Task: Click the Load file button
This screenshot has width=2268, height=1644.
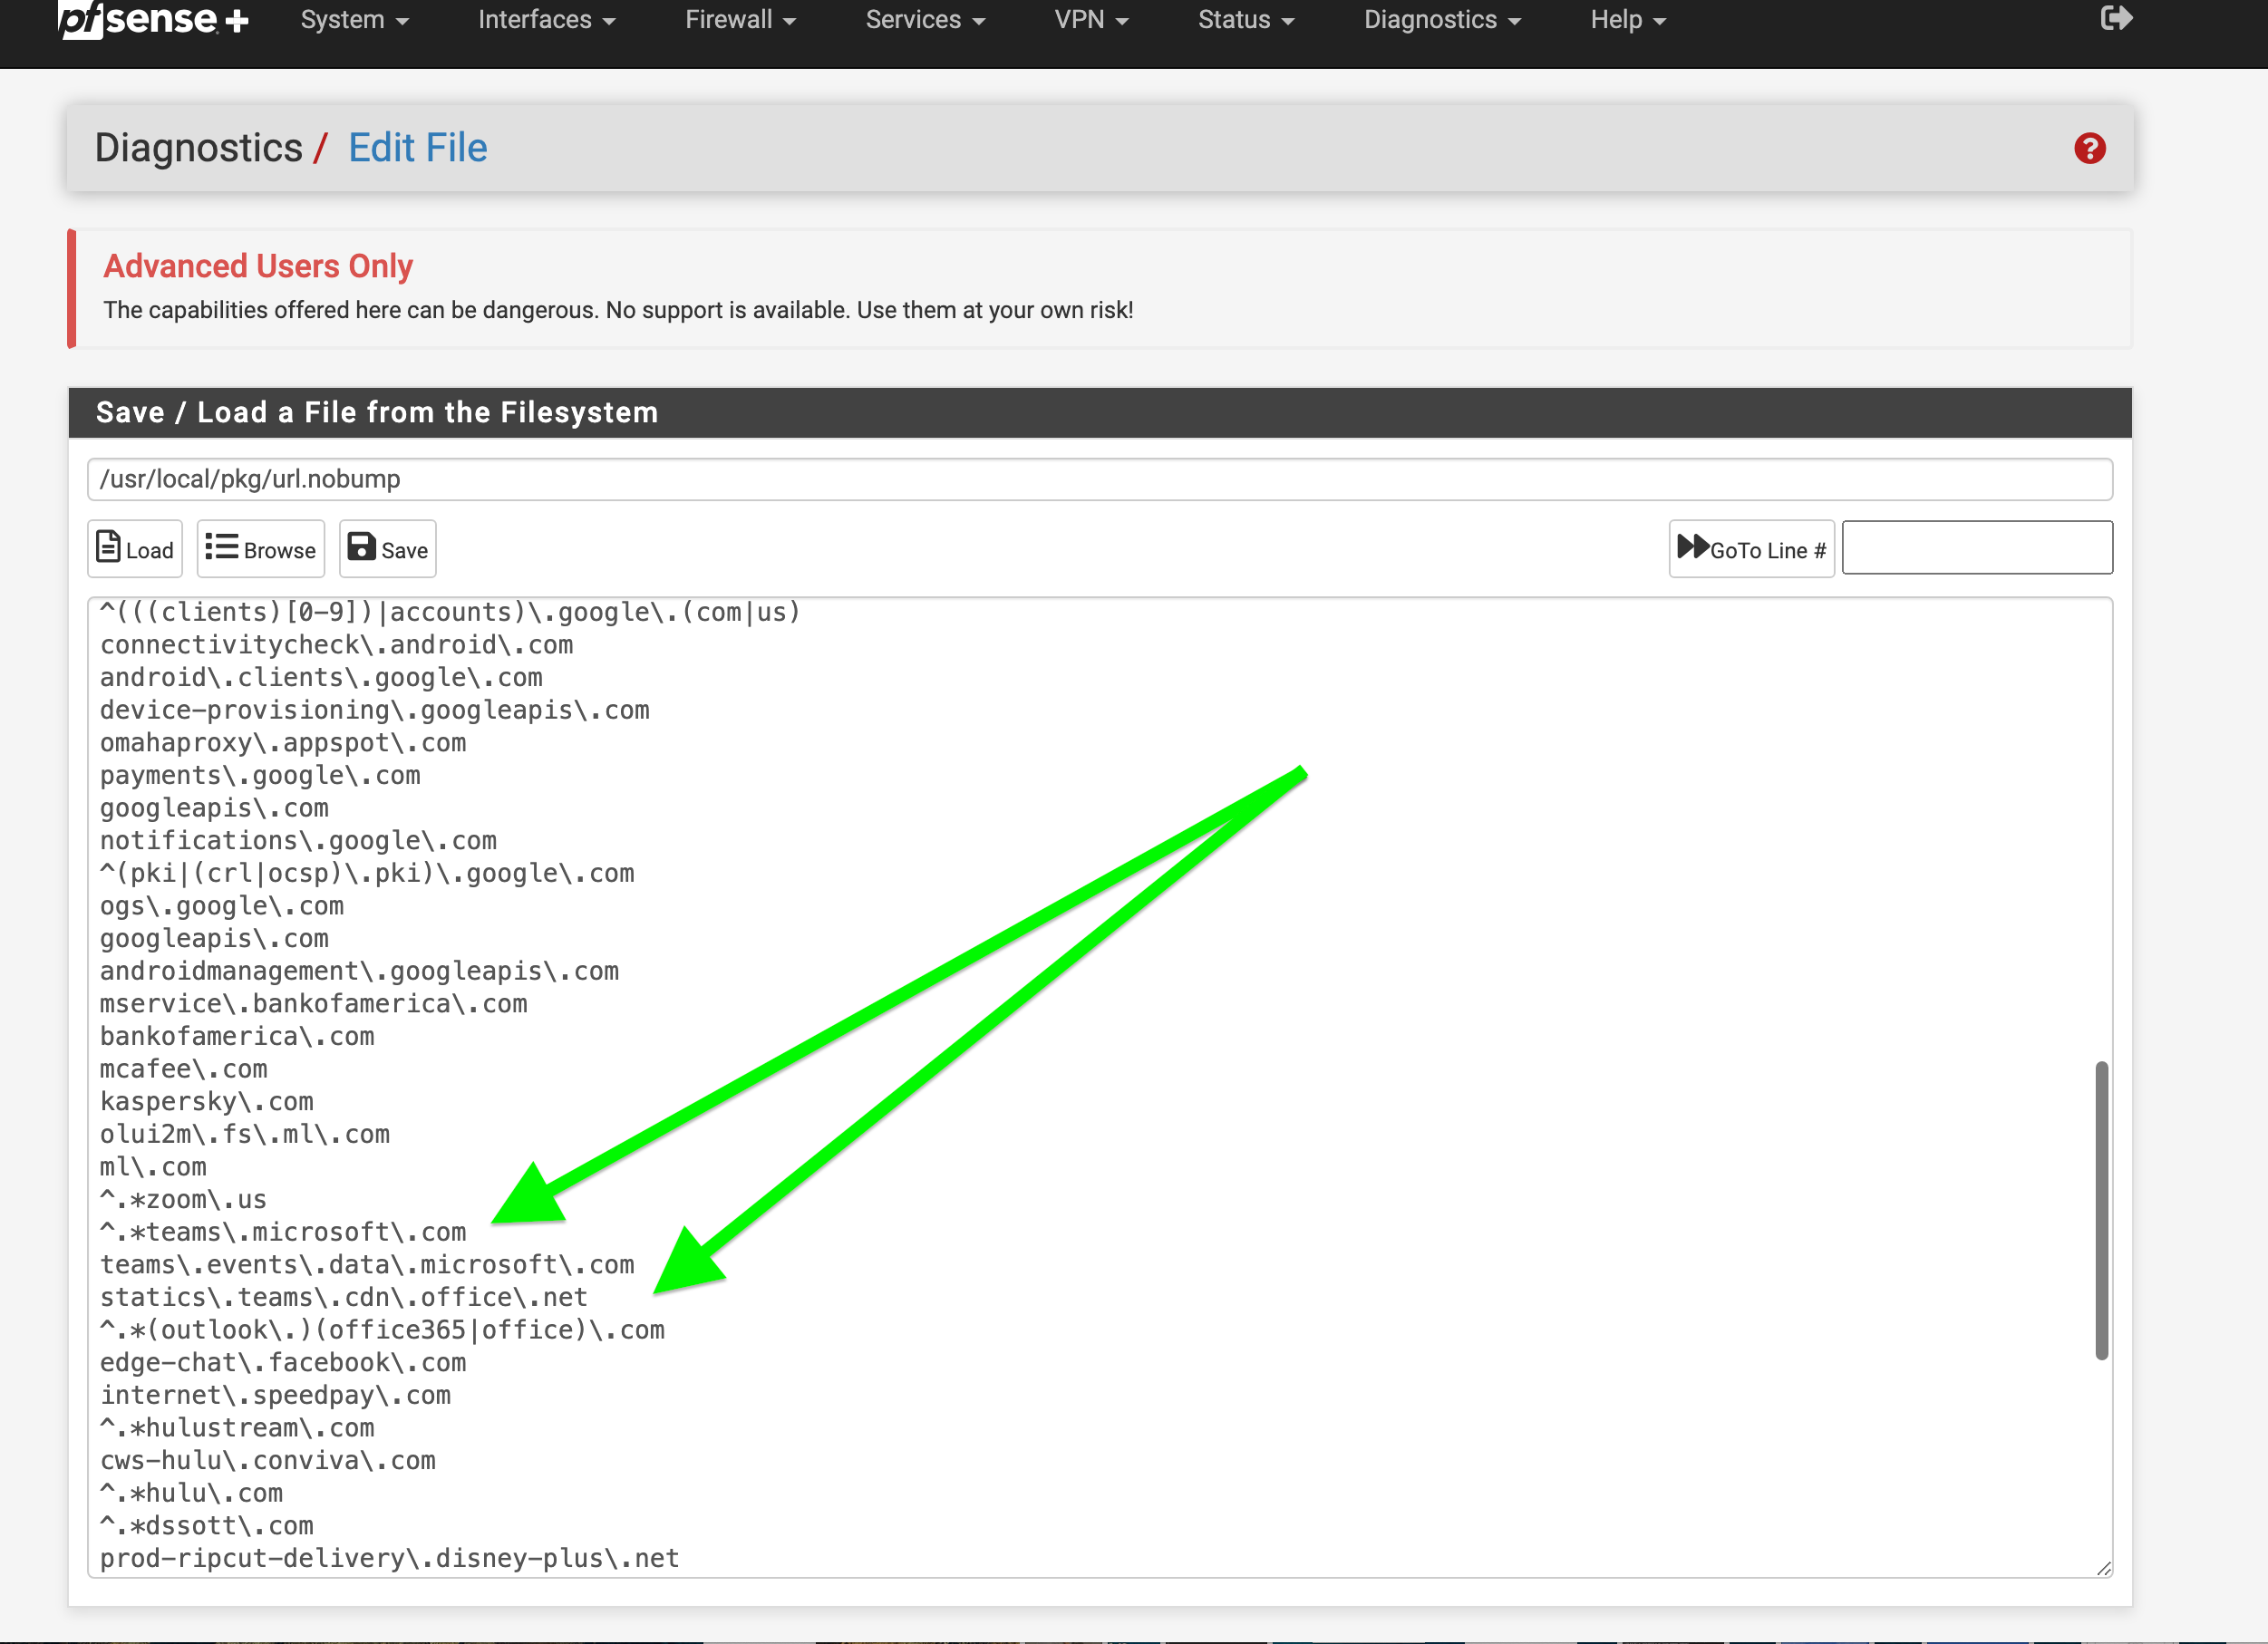Action: [x=135, y=549]
